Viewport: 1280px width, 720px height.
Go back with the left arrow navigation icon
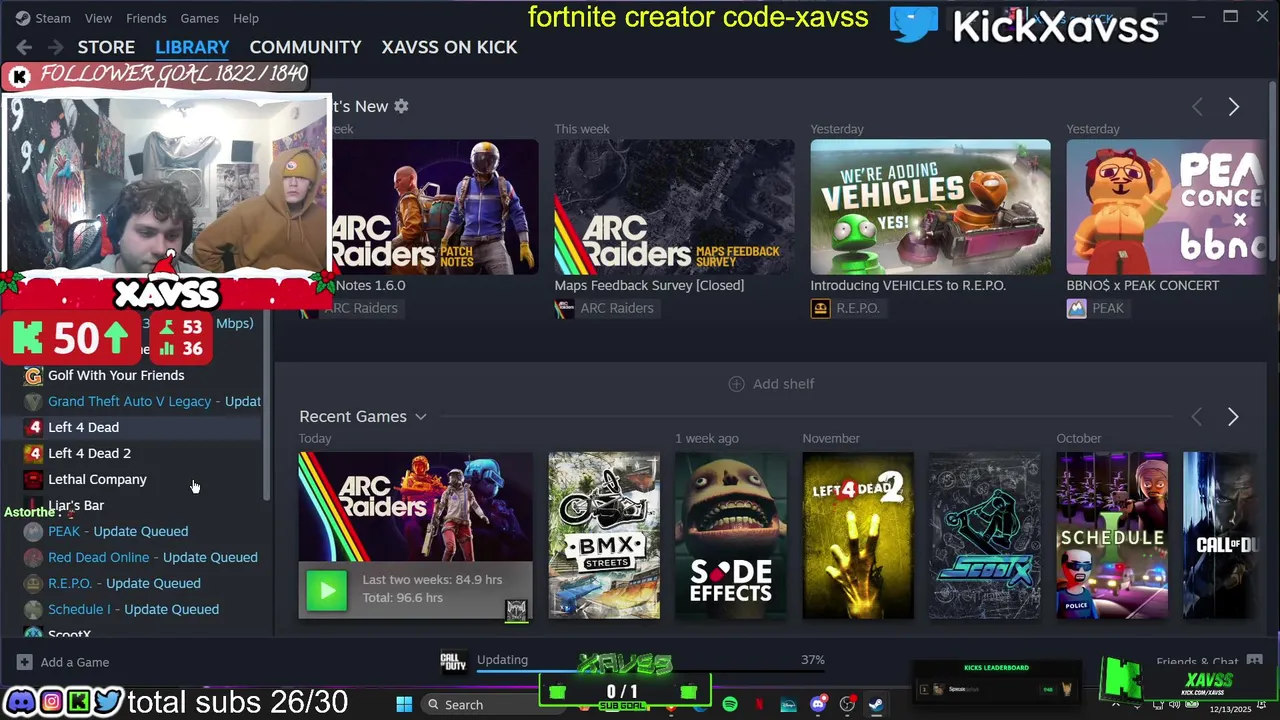pyautogui.click(x=24, y=47)
